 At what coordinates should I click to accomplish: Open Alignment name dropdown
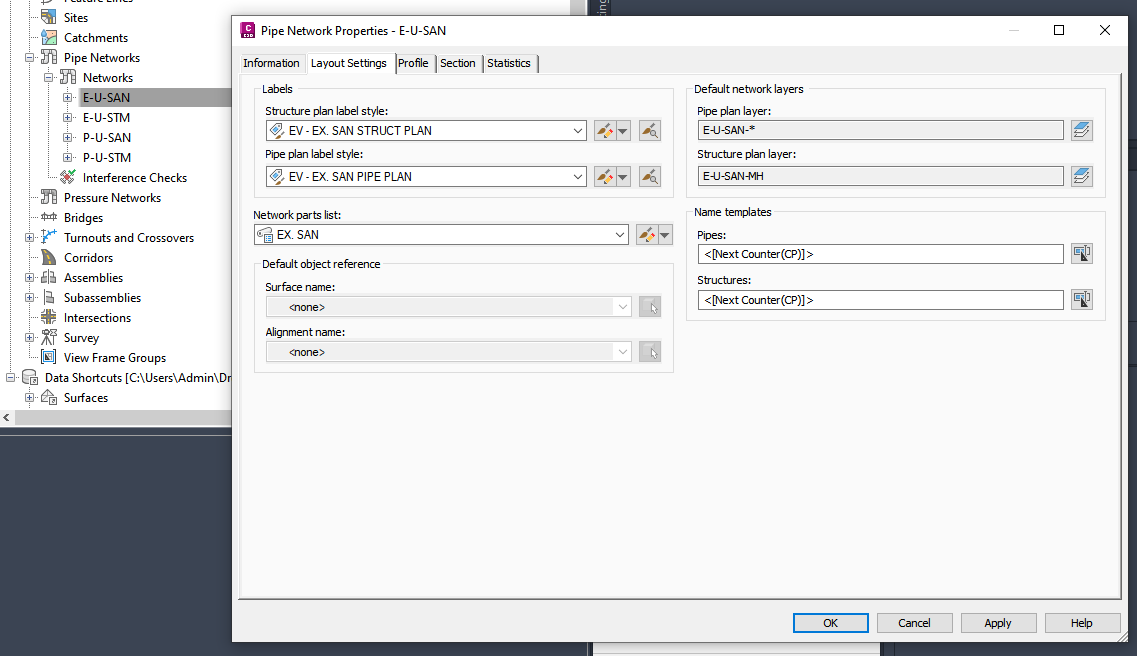click(622, 352)
